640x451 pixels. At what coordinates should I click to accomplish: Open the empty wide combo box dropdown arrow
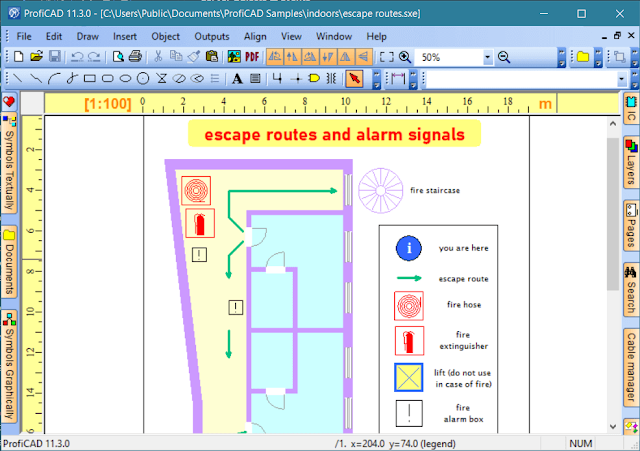(x=622, y=79)
